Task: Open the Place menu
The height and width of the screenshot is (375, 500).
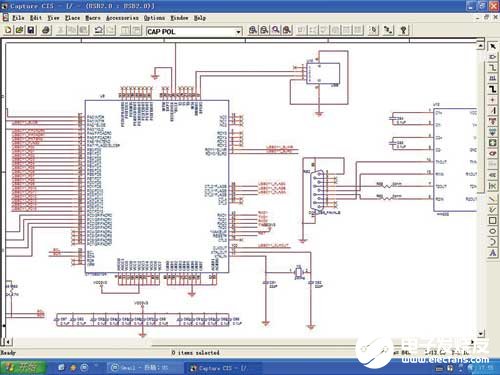Action: pos(72,18)
